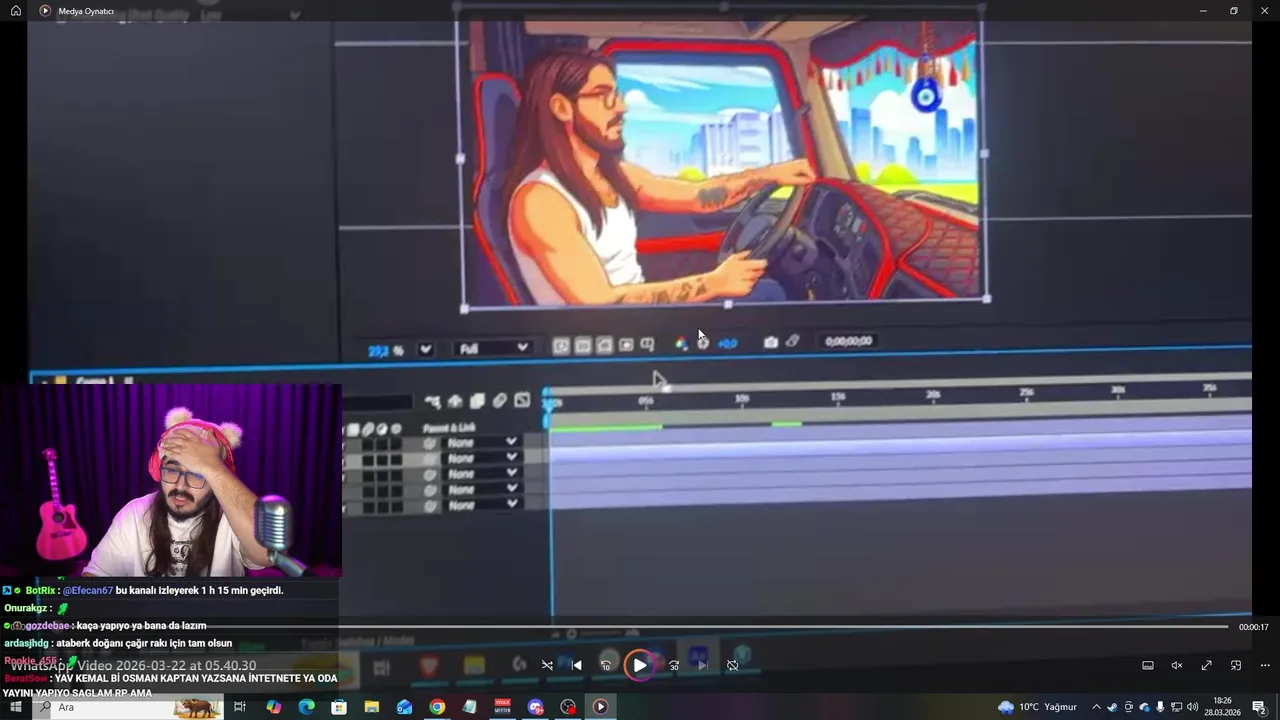Image resolution: width=1280 pixels, height=720 pixels.
Task: Toggle shuffle in the media player
Action: pos(547,665)
